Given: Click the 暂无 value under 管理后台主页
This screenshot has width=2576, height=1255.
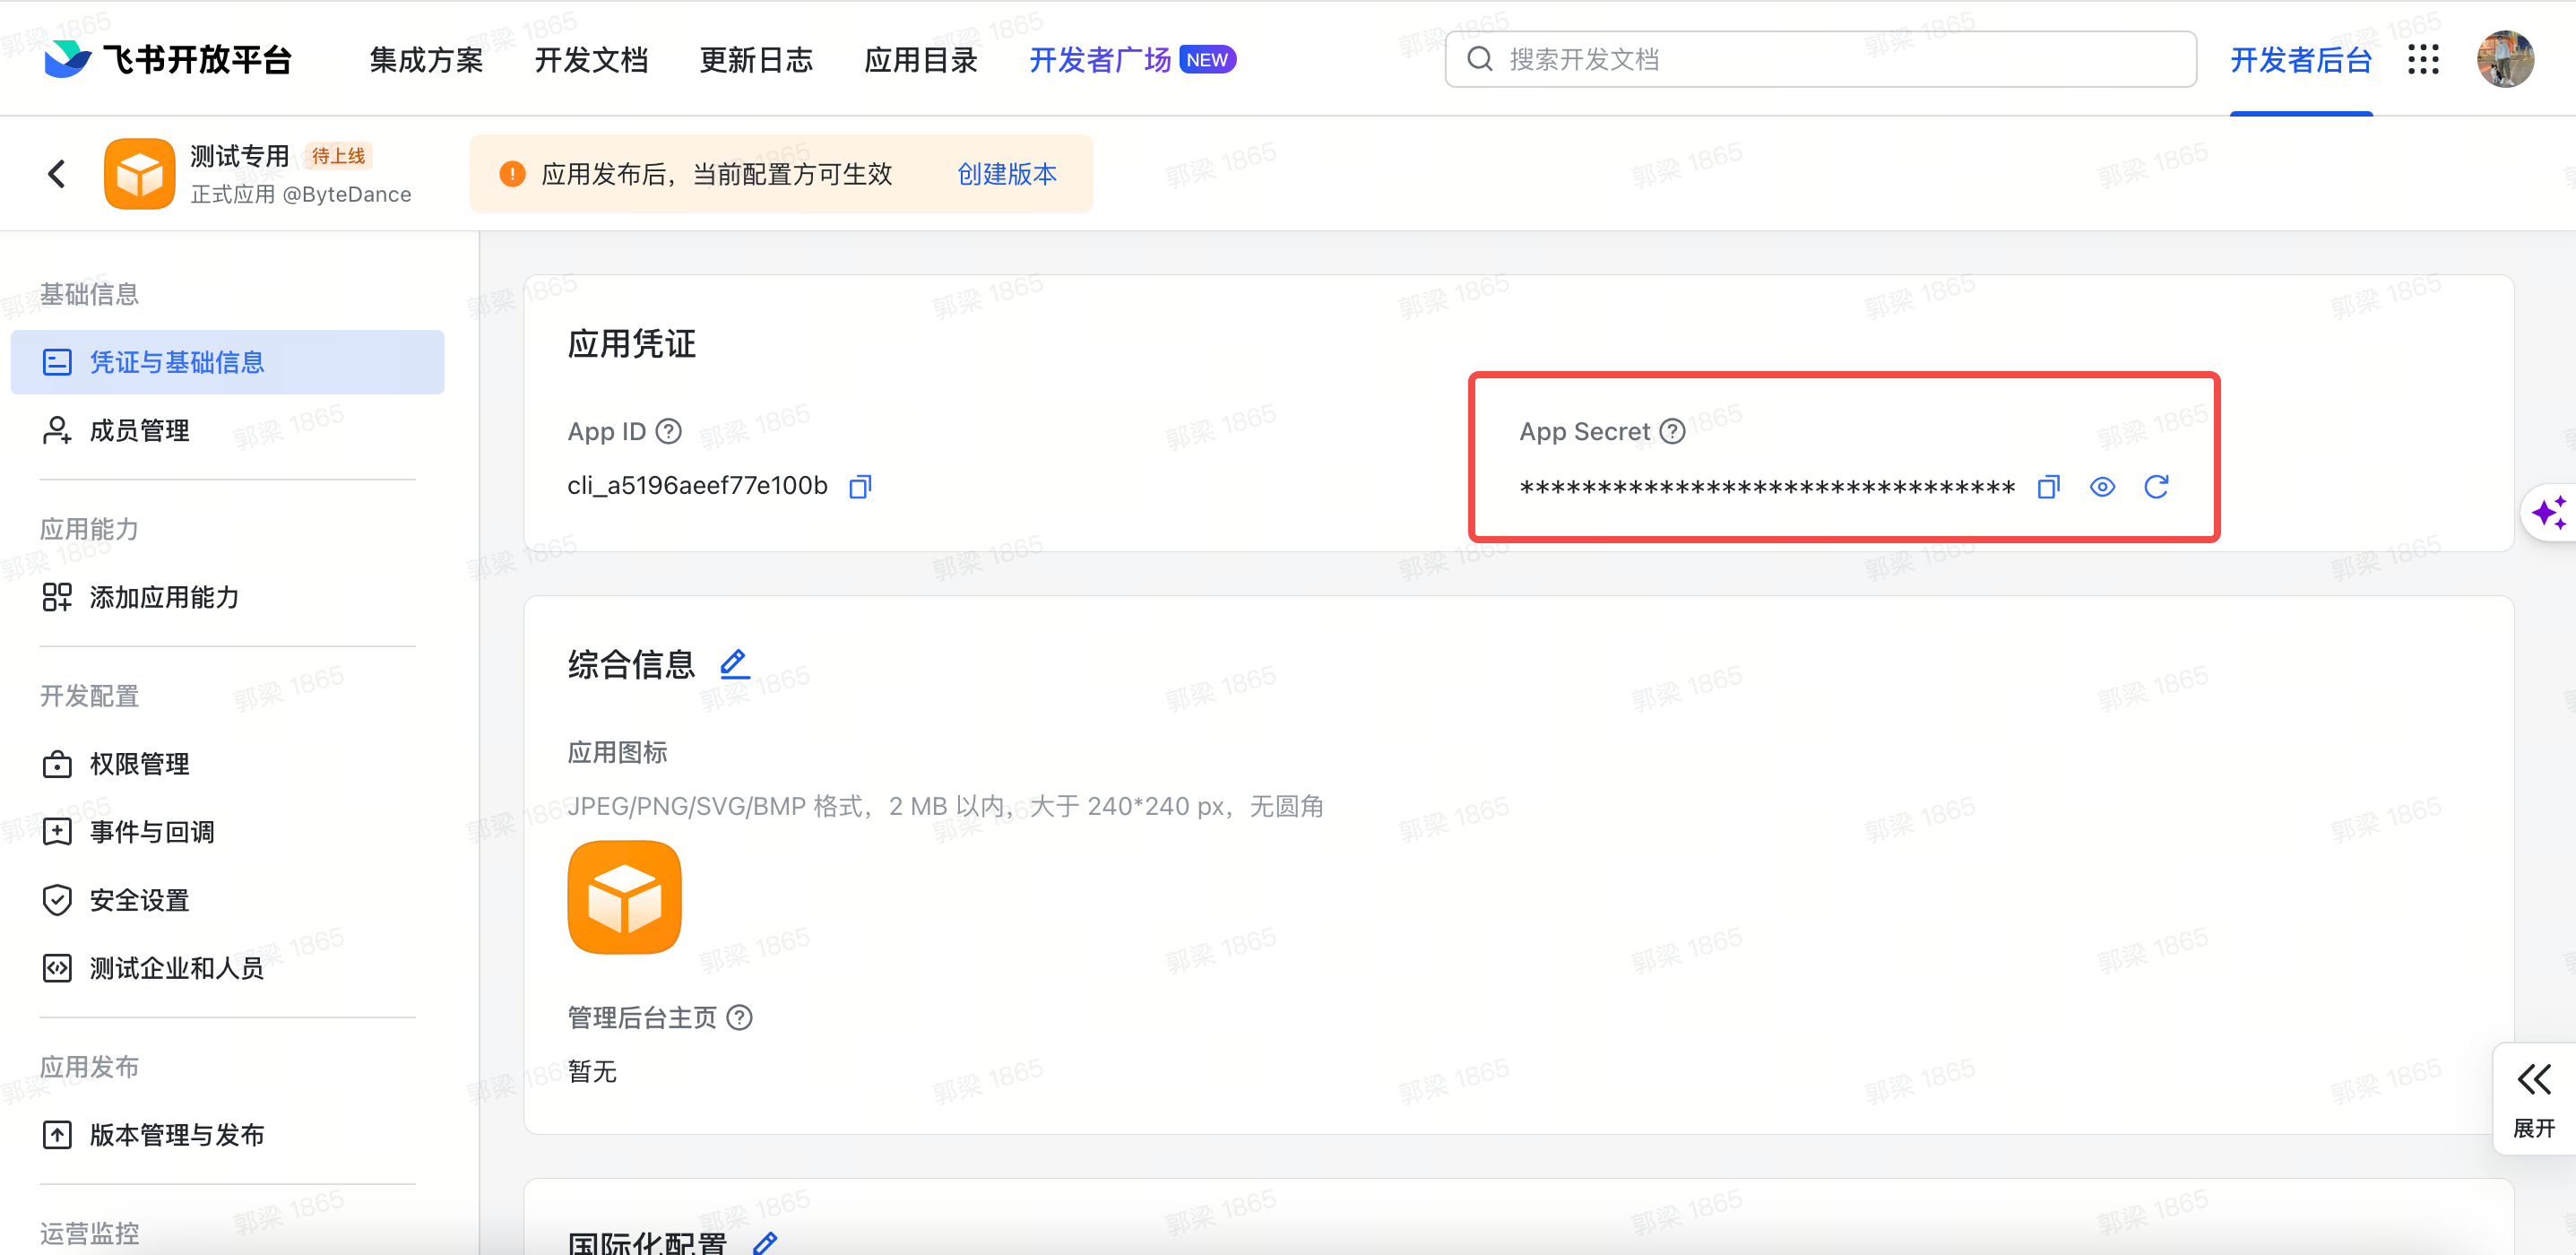Looking at the screenshot, I should [592, 1072].
